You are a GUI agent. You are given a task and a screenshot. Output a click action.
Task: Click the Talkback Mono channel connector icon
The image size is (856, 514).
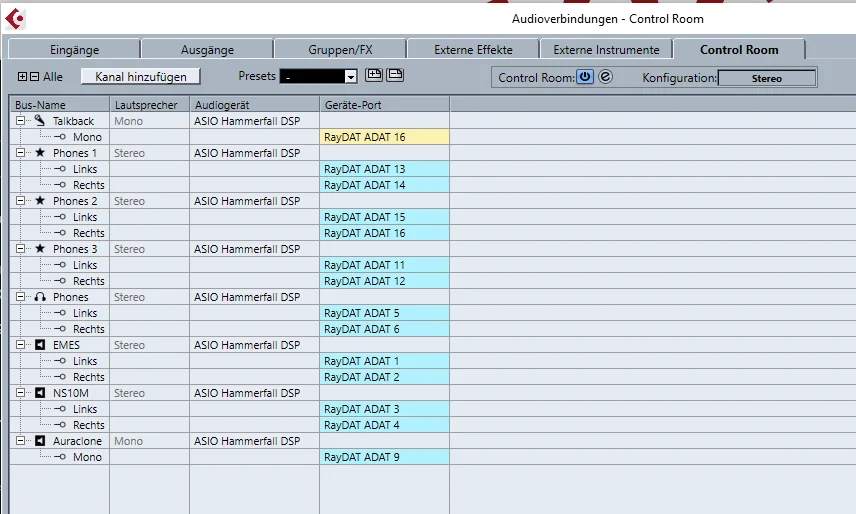pyautogui.click(x=60, y=136)
